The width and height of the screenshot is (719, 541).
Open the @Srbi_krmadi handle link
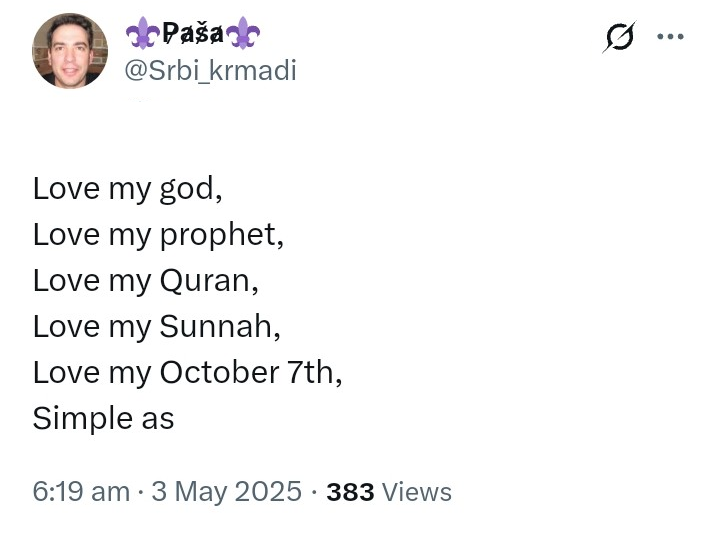pos(210,71)
